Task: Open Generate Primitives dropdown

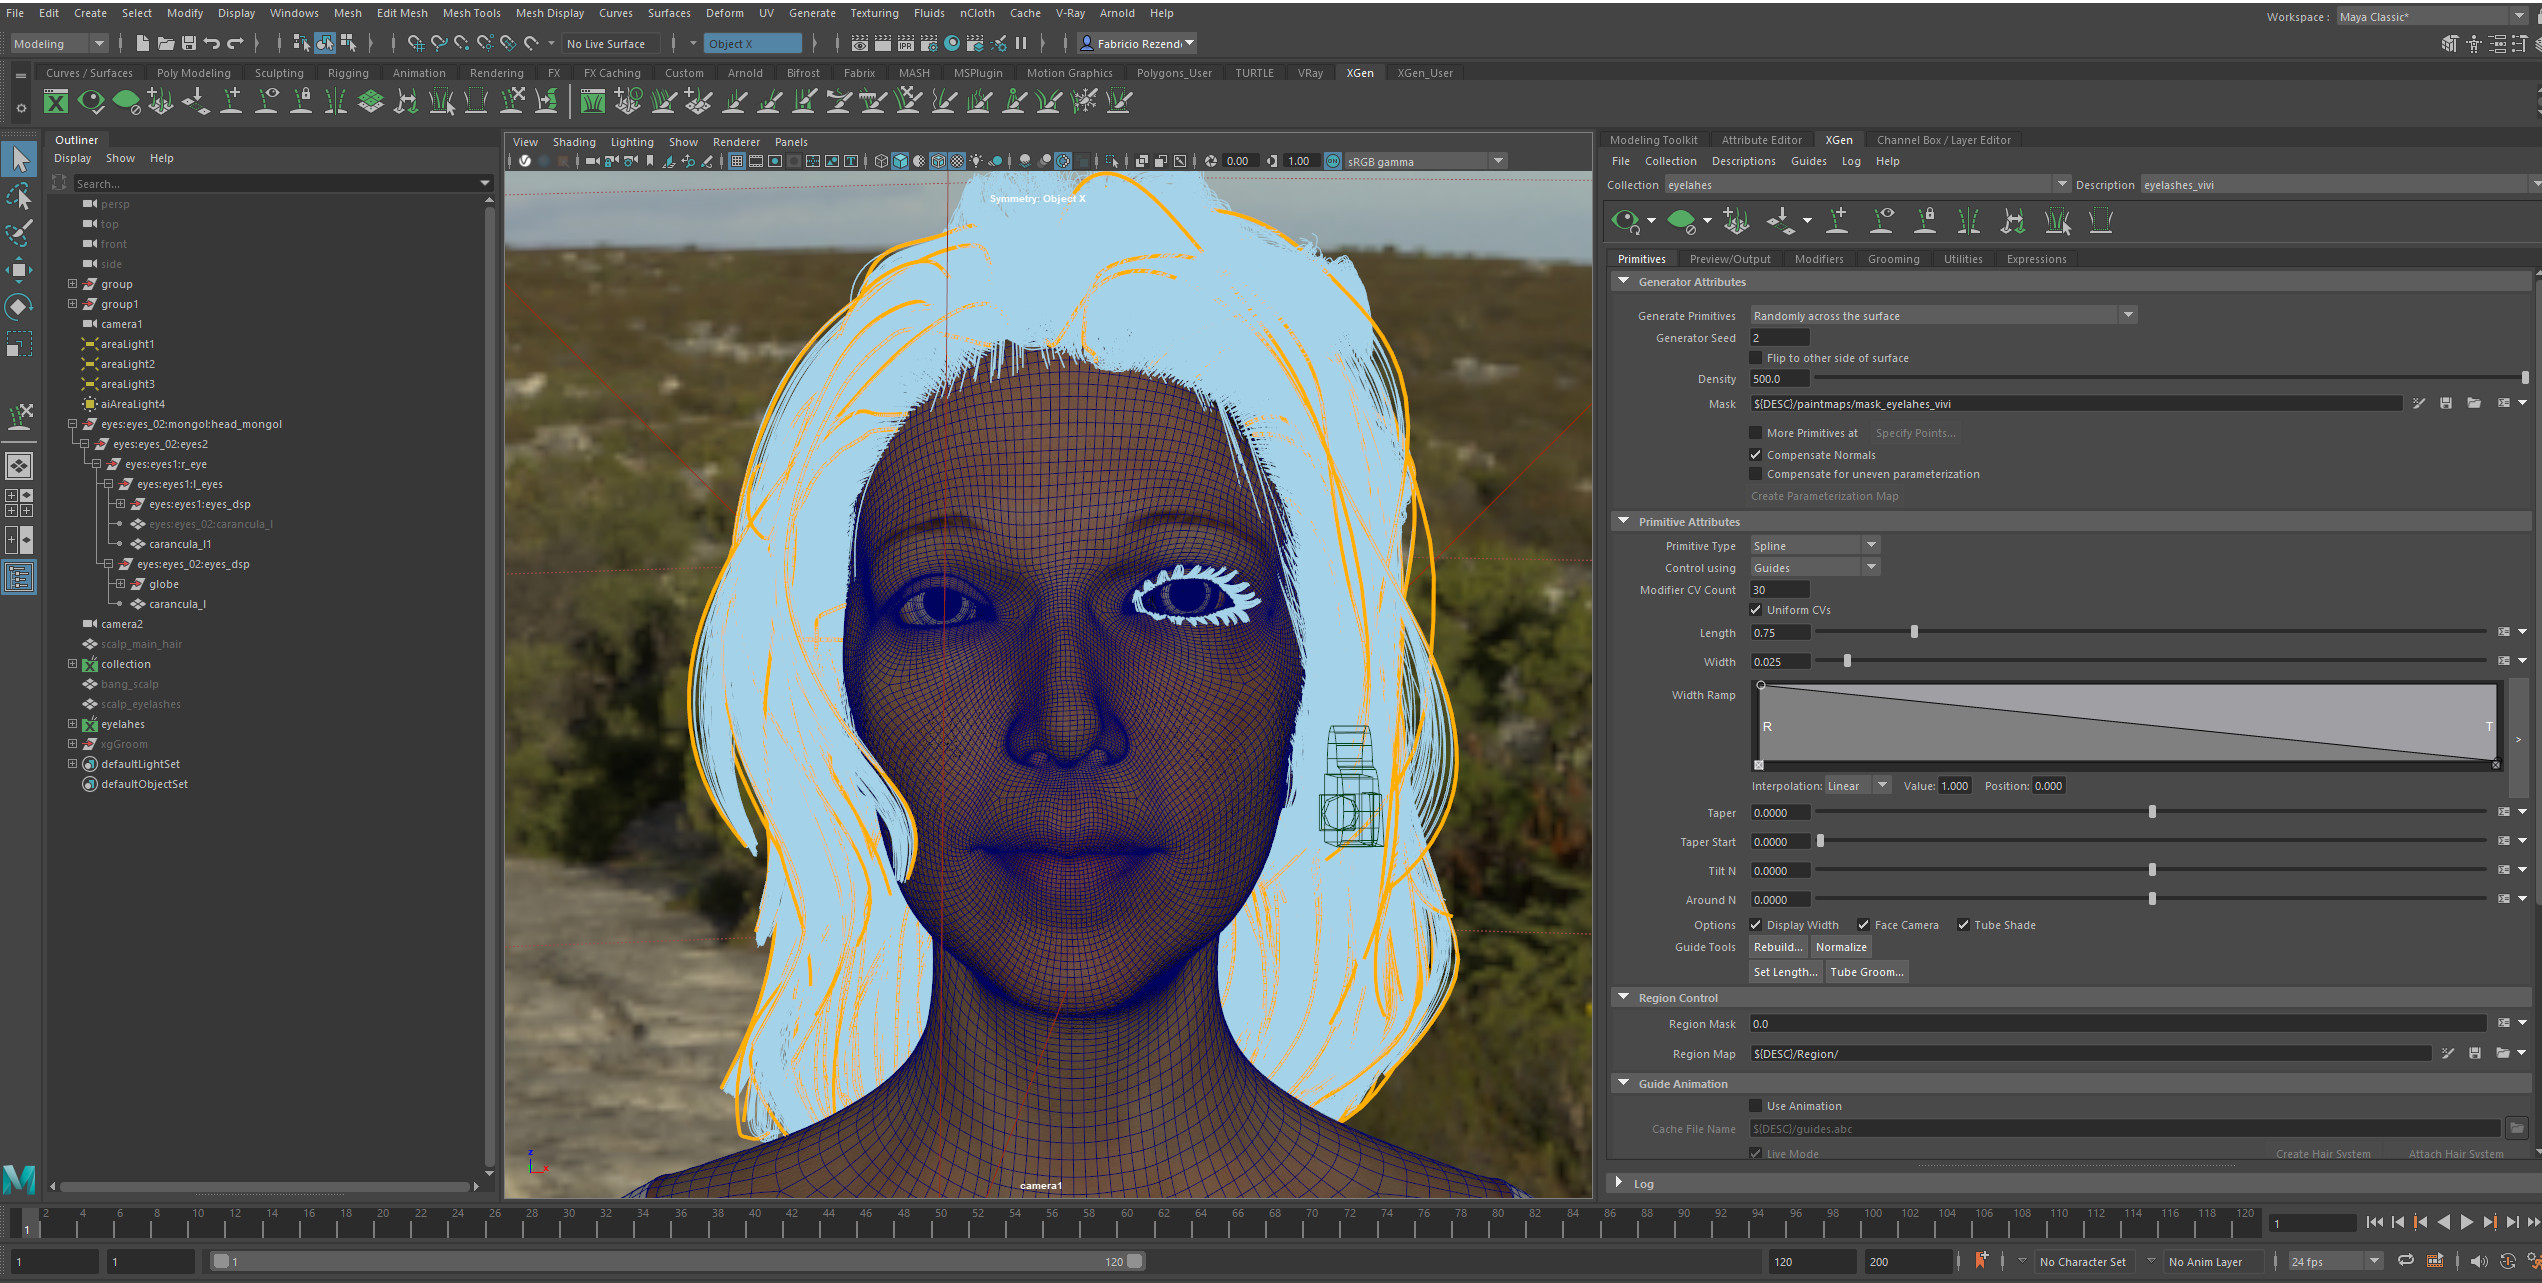Action: click(x=1943, y=315)
